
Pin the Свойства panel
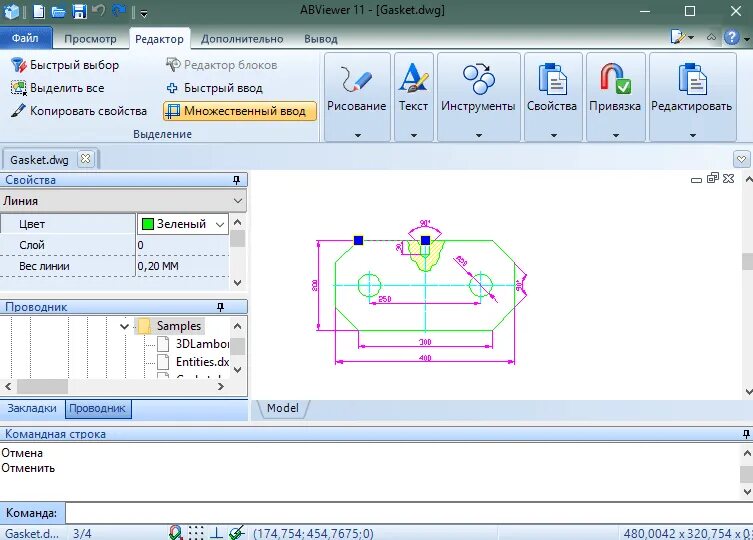tap(236, 180)
